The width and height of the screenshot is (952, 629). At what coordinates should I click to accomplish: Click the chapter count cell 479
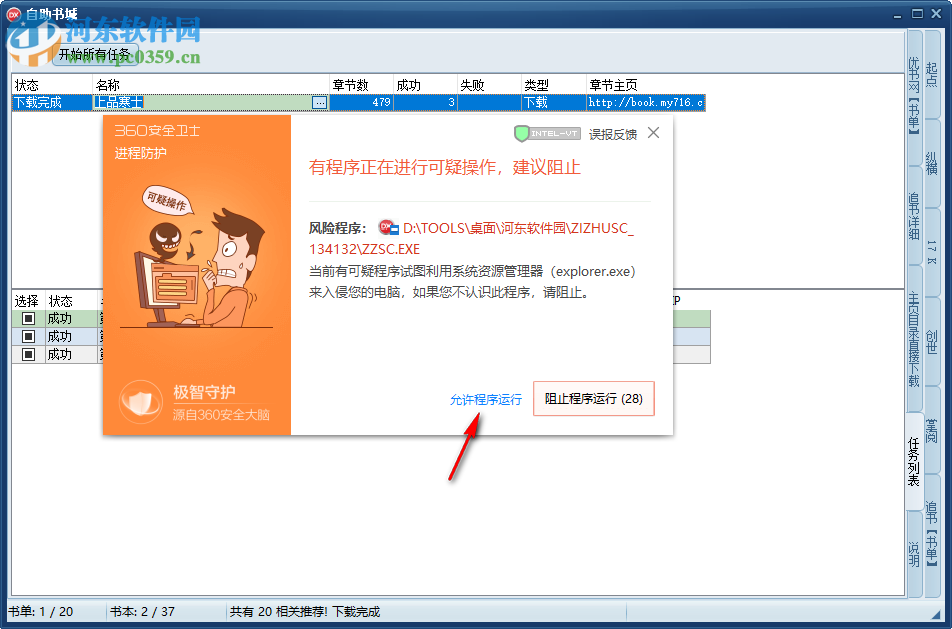click(x=361, y=103)
